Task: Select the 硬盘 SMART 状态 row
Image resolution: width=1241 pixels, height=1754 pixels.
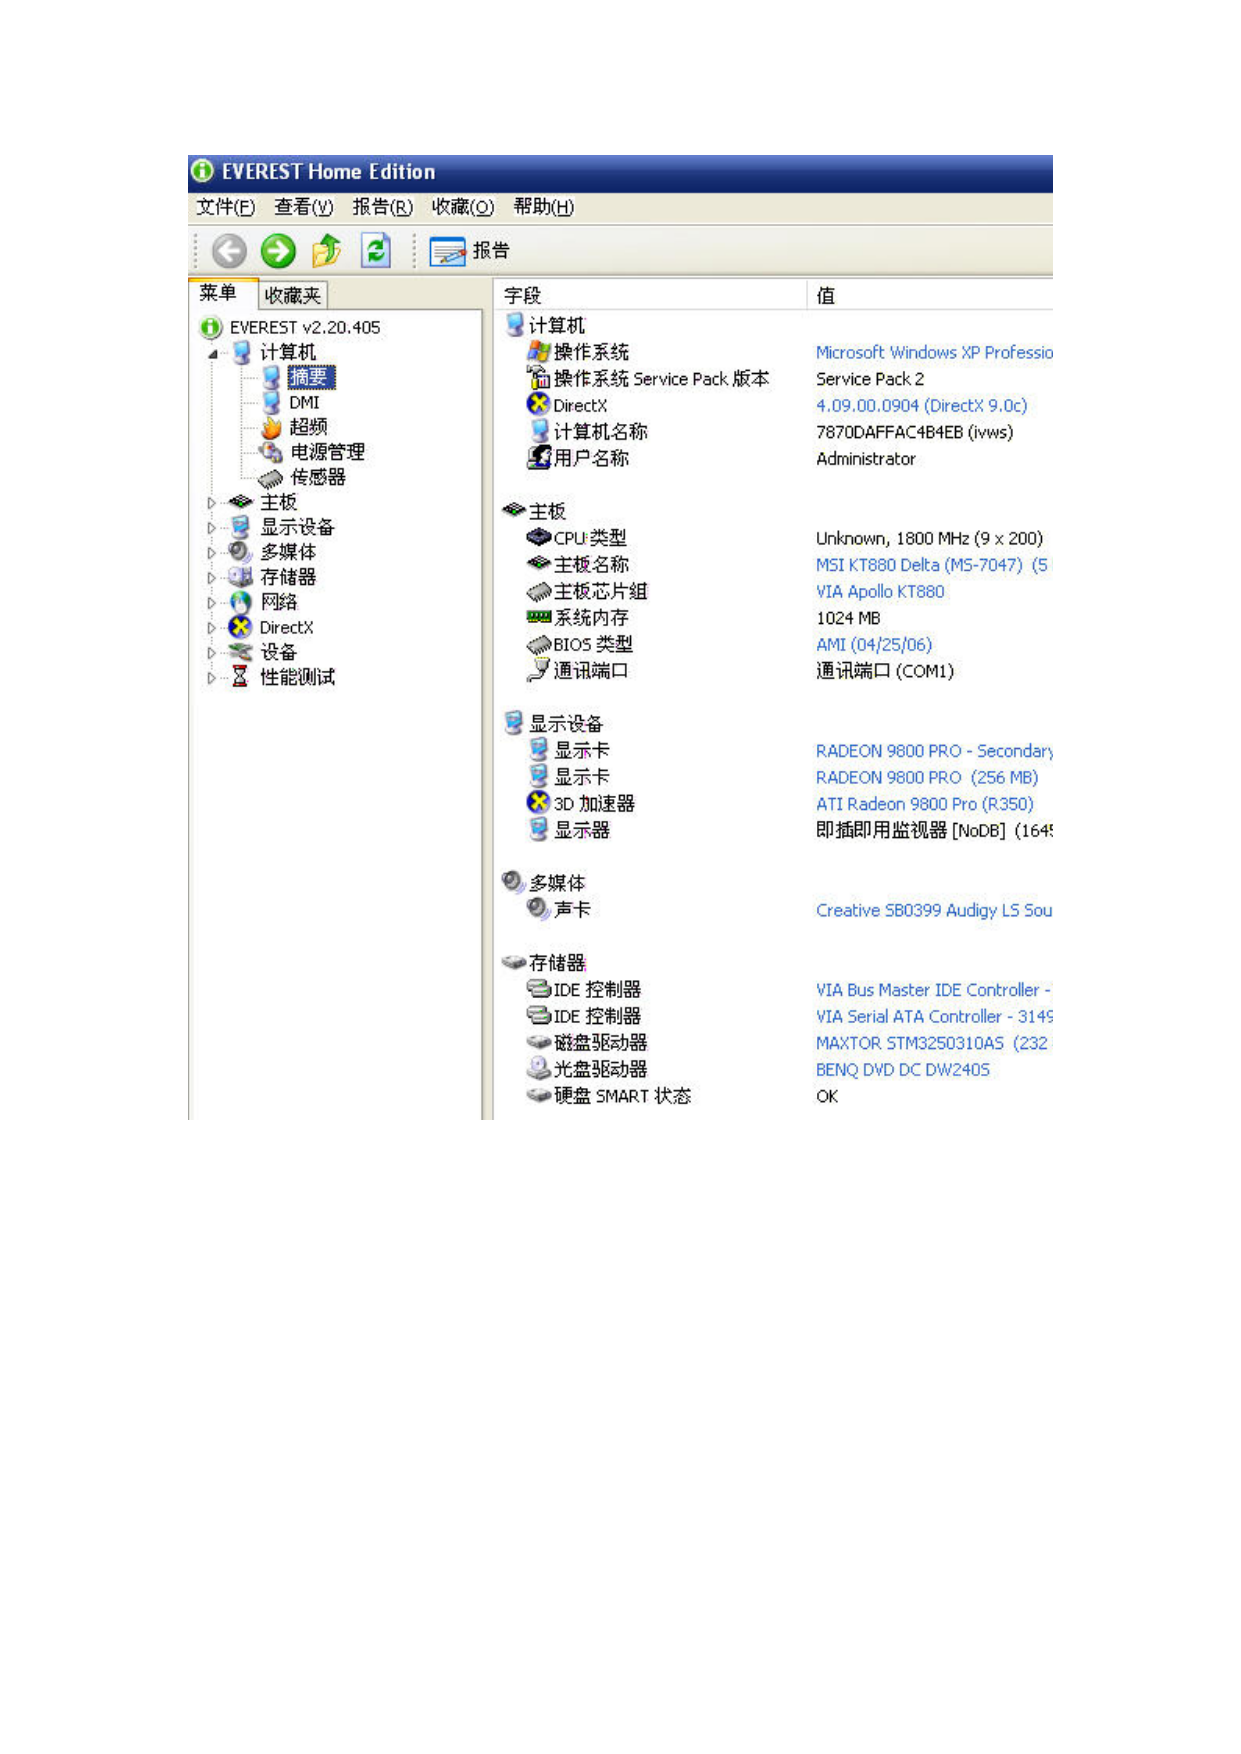Action: [774, 1097]
